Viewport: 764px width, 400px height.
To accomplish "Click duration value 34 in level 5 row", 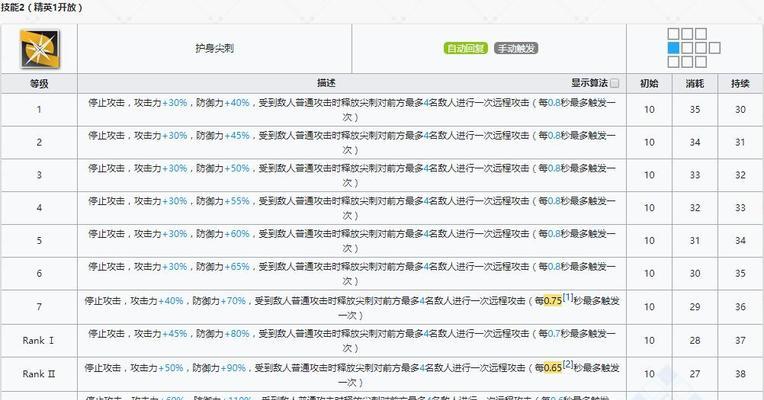I will click(x=741, y=241).
